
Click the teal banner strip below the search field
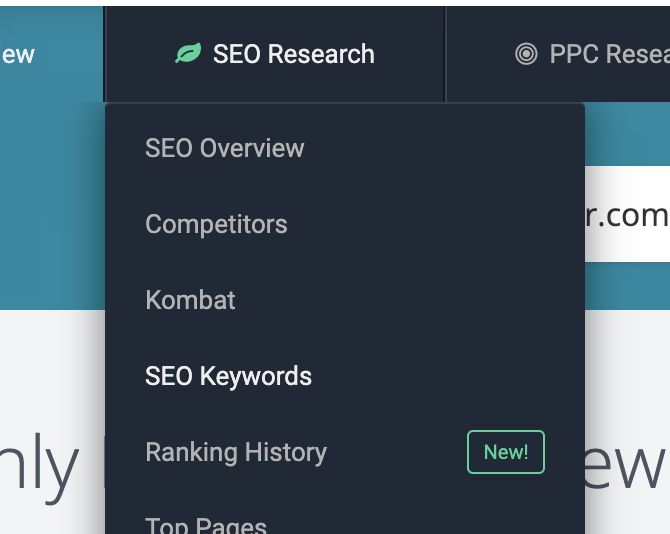point(627,286)
